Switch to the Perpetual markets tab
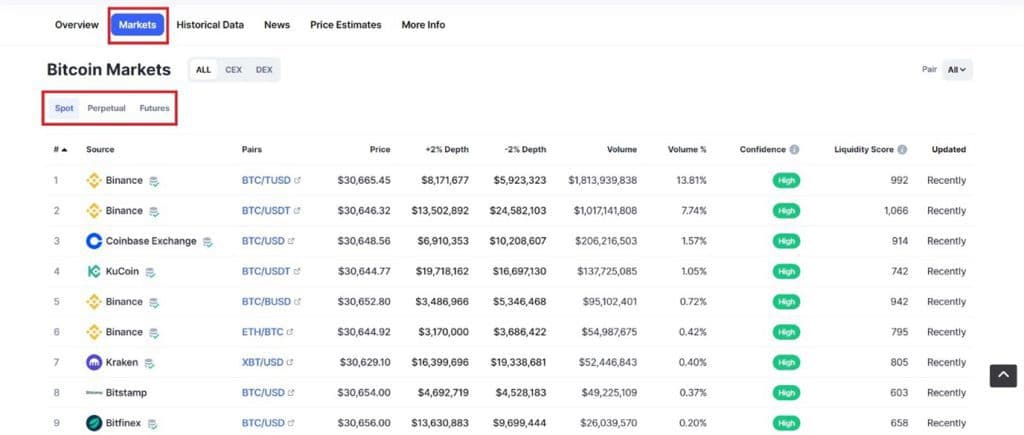Viewport: 1024px width, 435px height. 106,108
